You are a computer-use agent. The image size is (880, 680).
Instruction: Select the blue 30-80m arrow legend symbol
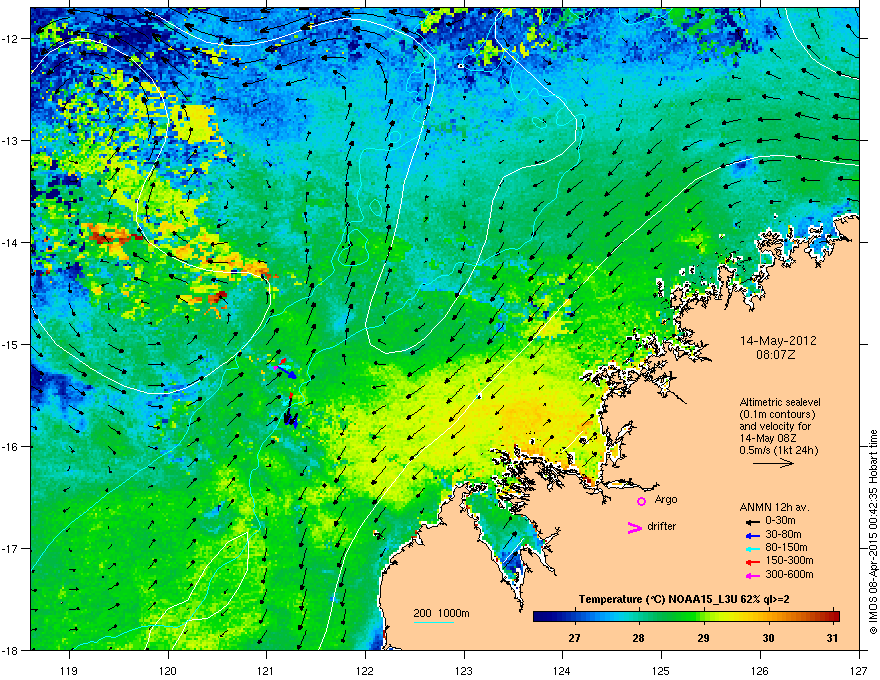[752, 536]
